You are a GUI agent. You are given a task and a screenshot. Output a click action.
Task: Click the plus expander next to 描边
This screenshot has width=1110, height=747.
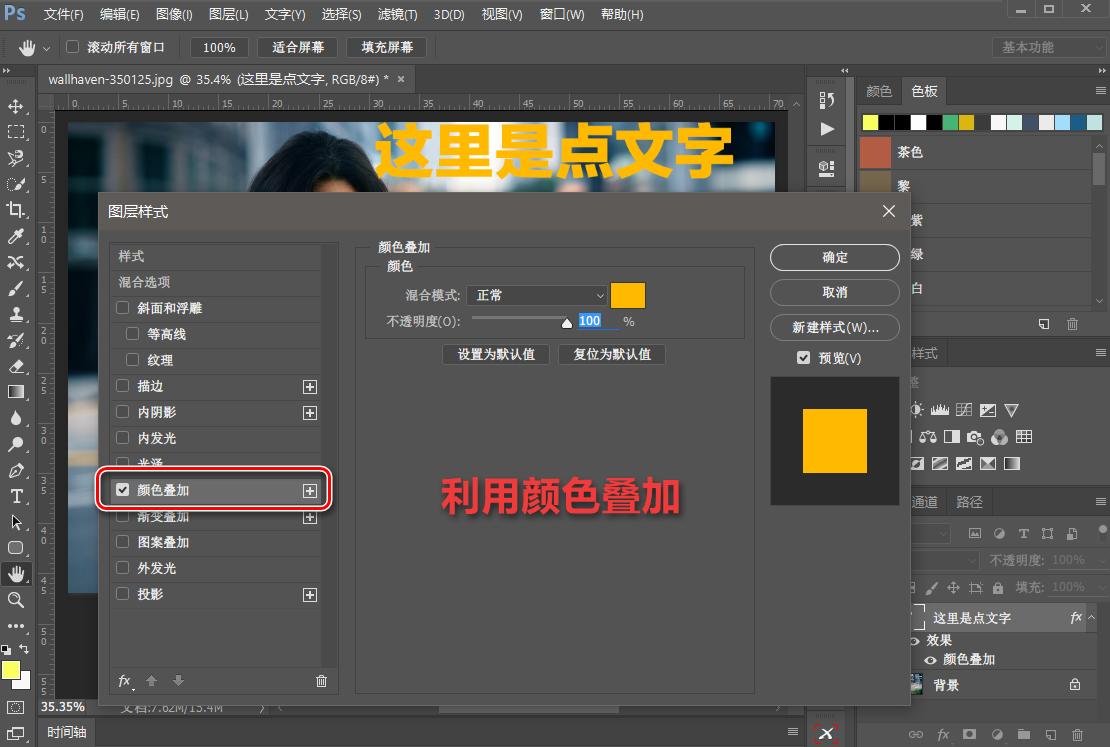[310, 387]
